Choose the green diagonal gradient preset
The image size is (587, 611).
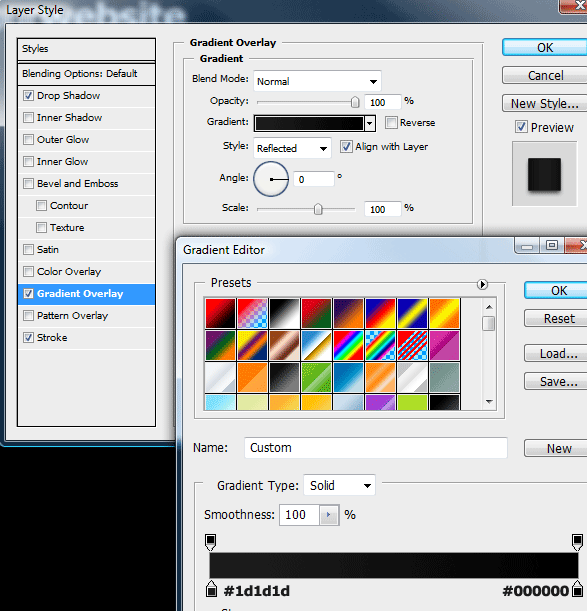(x=316, y=377)
